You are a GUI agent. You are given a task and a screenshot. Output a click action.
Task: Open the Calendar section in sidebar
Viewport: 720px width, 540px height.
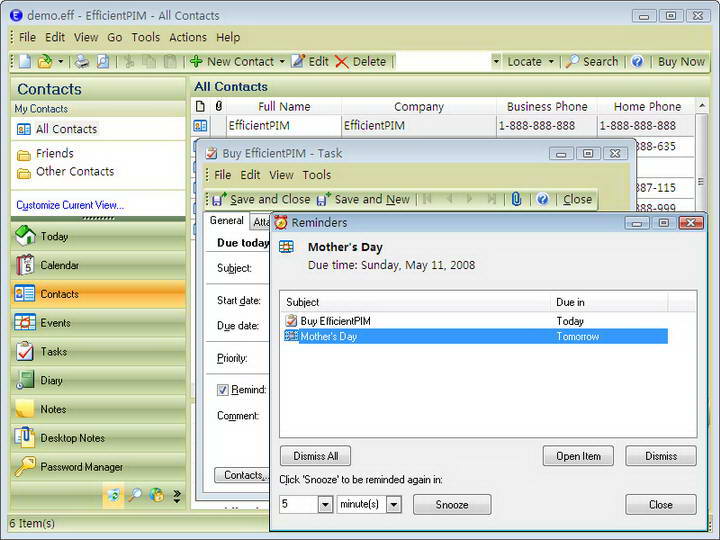coord(59,266)
